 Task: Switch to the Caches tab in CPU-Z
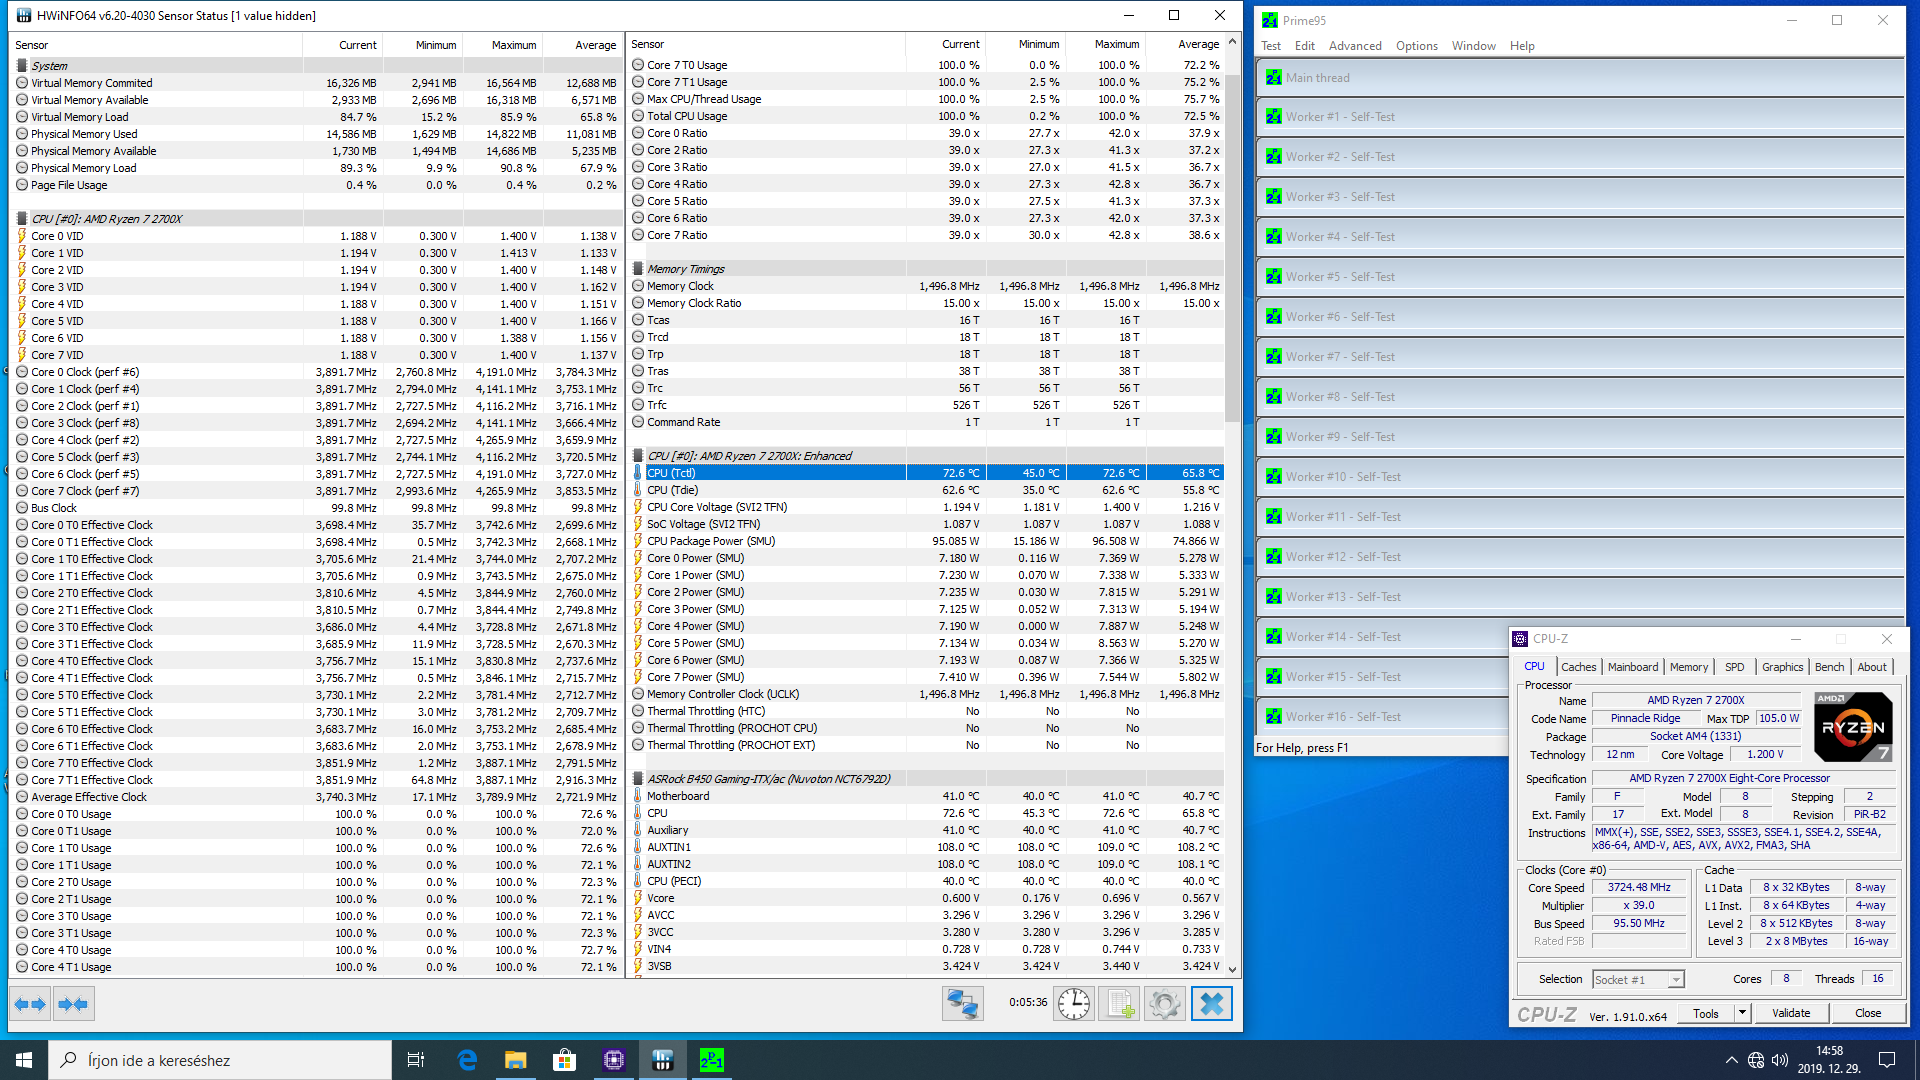coord(1579,667)
